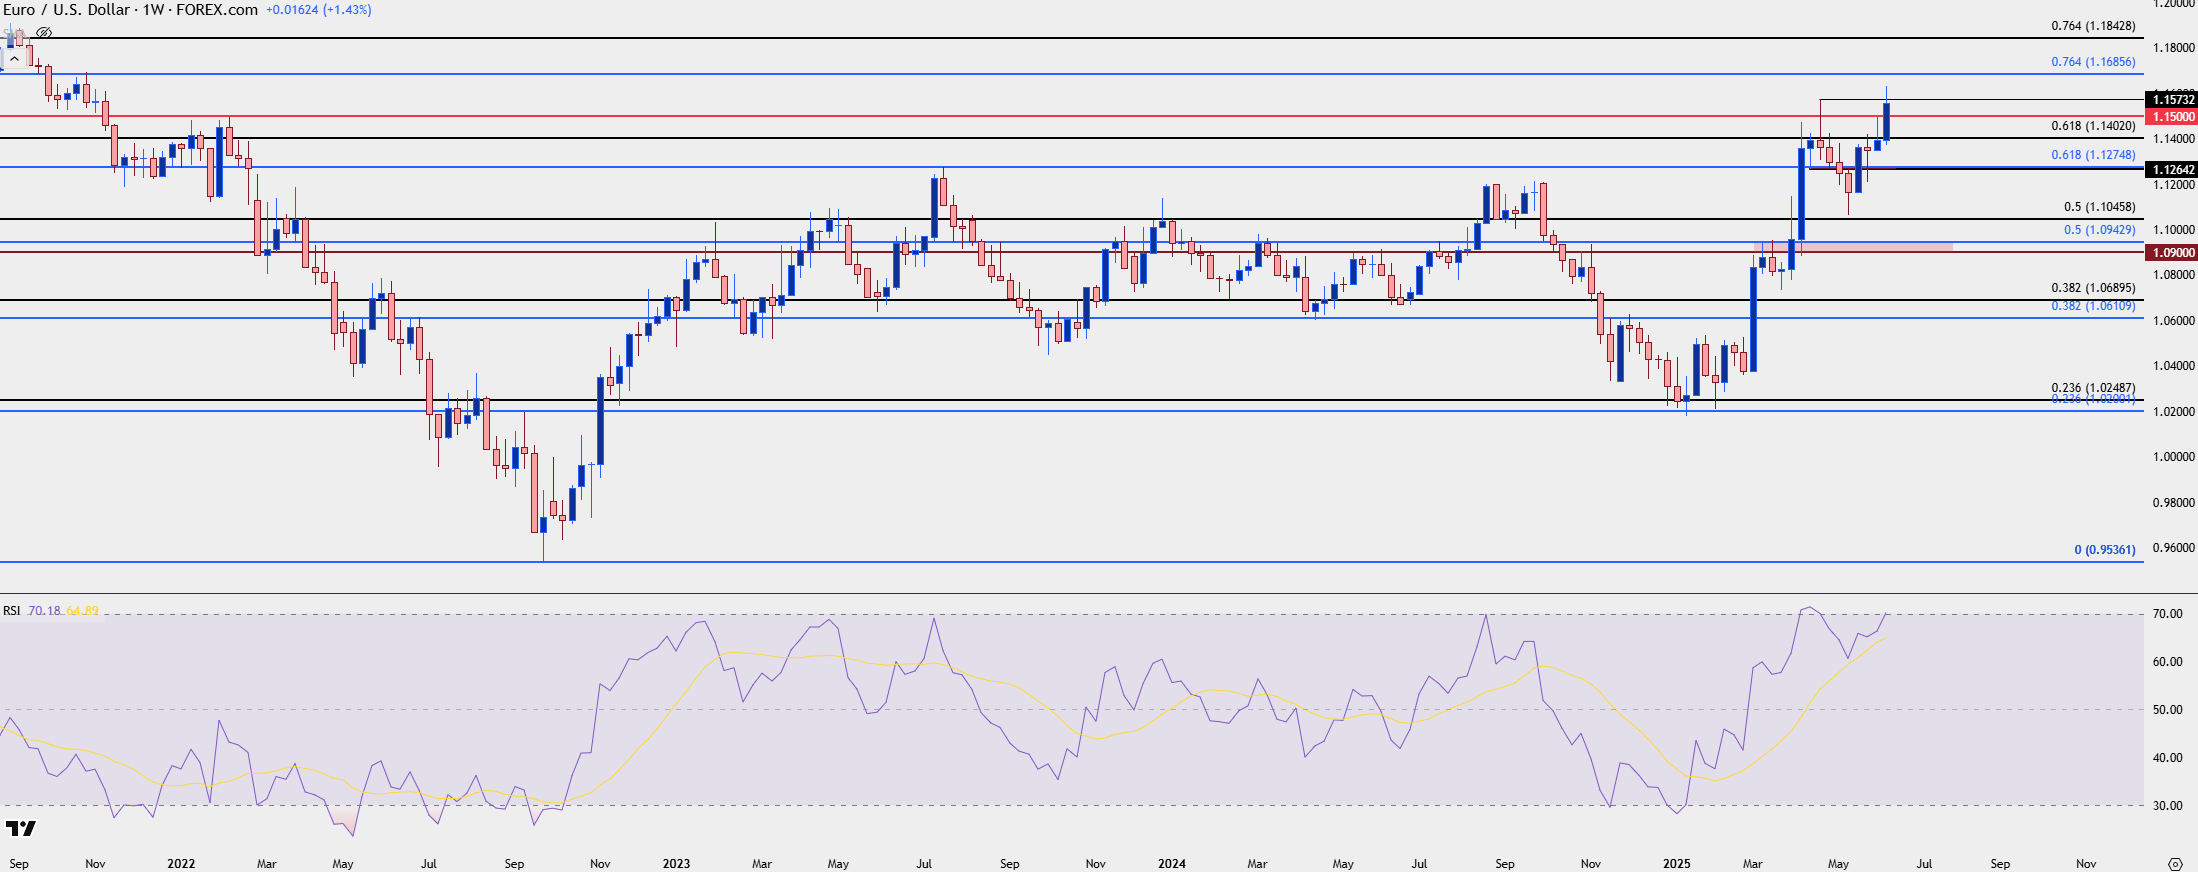Open chart settings gear in bottom-right corner
This screenshot has width=2198, height=872.
pyautogui.click(x=2175, y=864)
